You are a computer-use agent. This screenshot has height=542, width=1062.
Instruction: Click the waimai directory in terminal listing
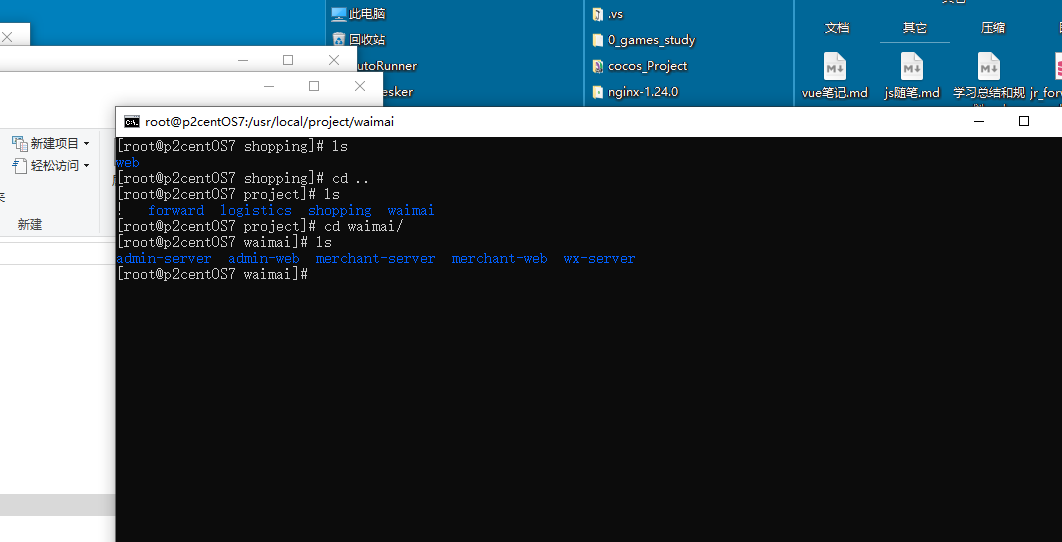pyautogui.click(x=411, y=211)
